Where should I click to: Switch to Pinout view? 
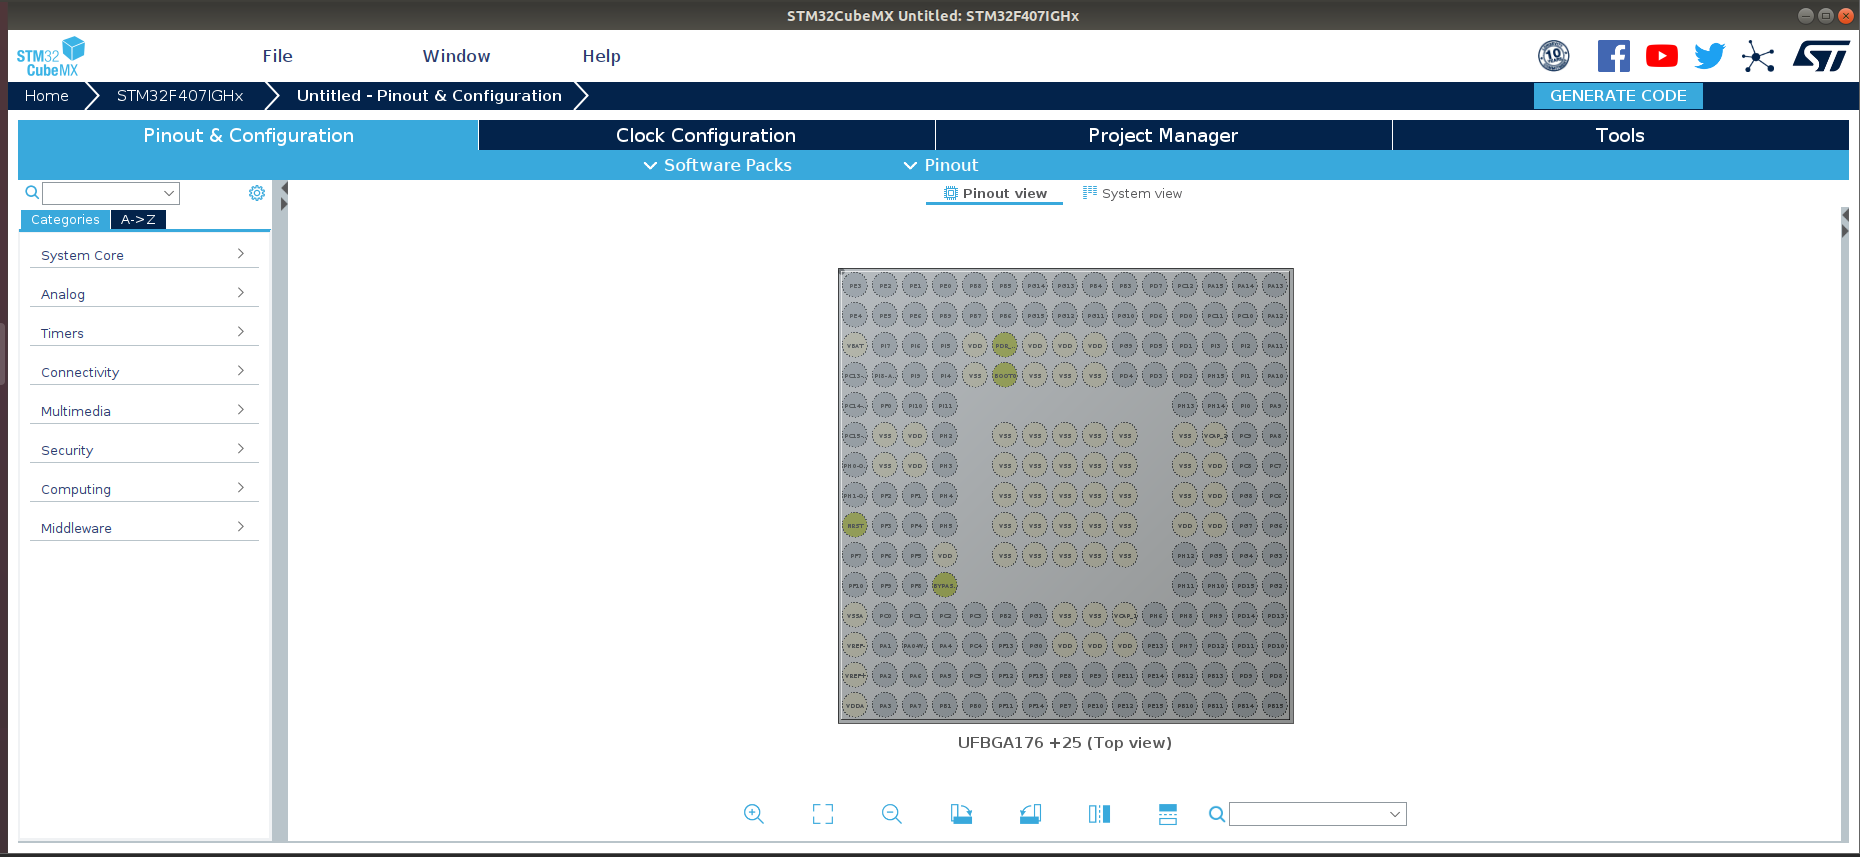(x=995, y=194)
